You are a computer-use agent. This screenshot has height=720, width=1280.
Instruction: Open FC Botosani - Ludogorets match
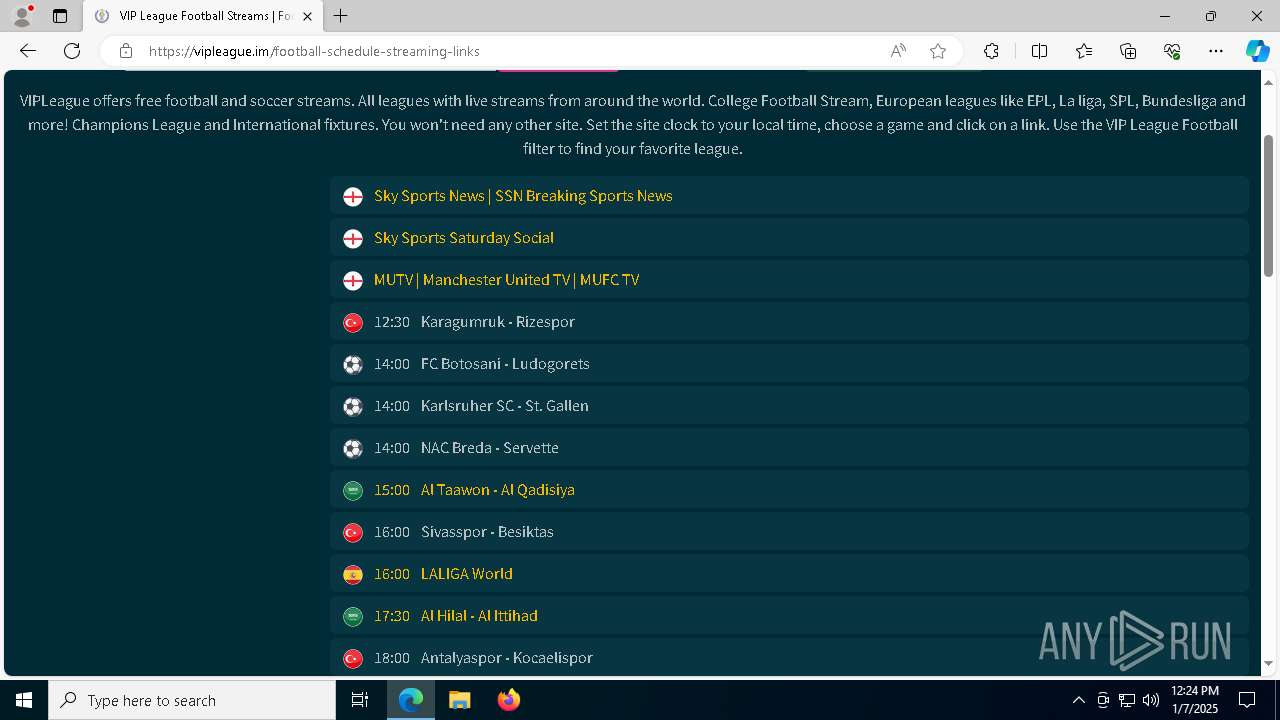[505, 364]
